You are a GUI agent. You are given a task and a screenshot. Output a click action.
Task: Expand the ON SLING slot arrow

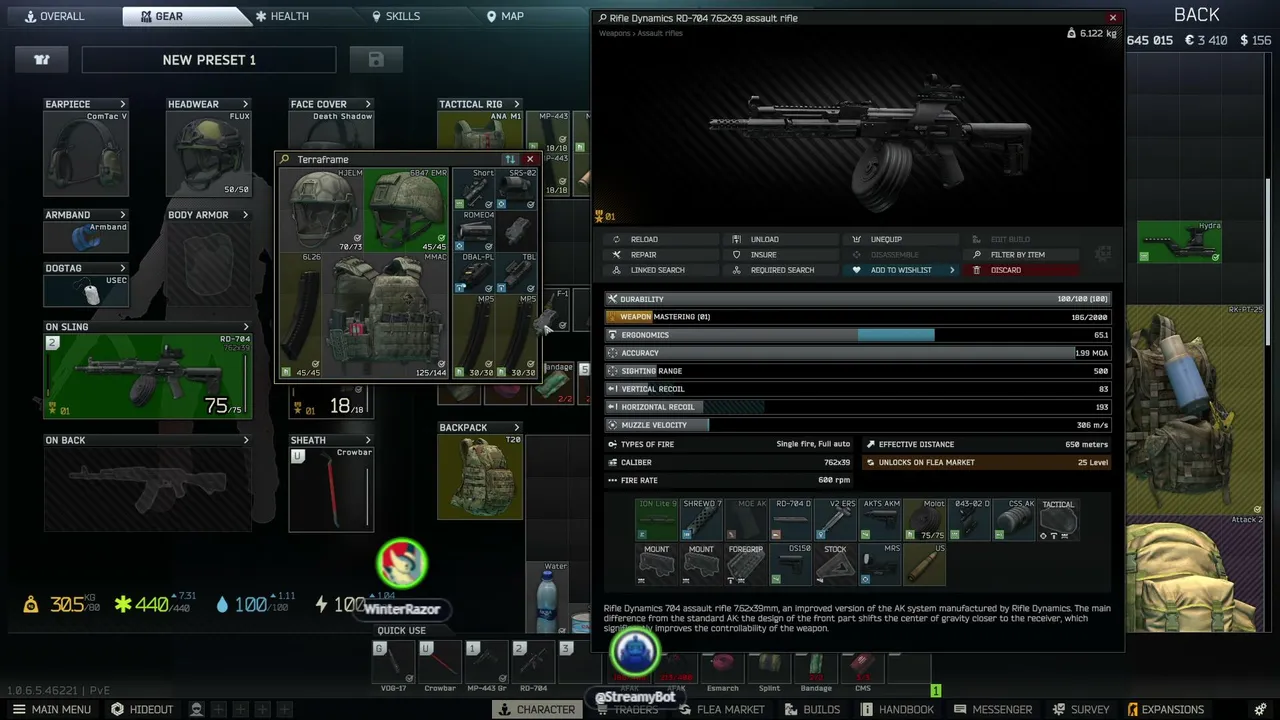tap(246, 327)
